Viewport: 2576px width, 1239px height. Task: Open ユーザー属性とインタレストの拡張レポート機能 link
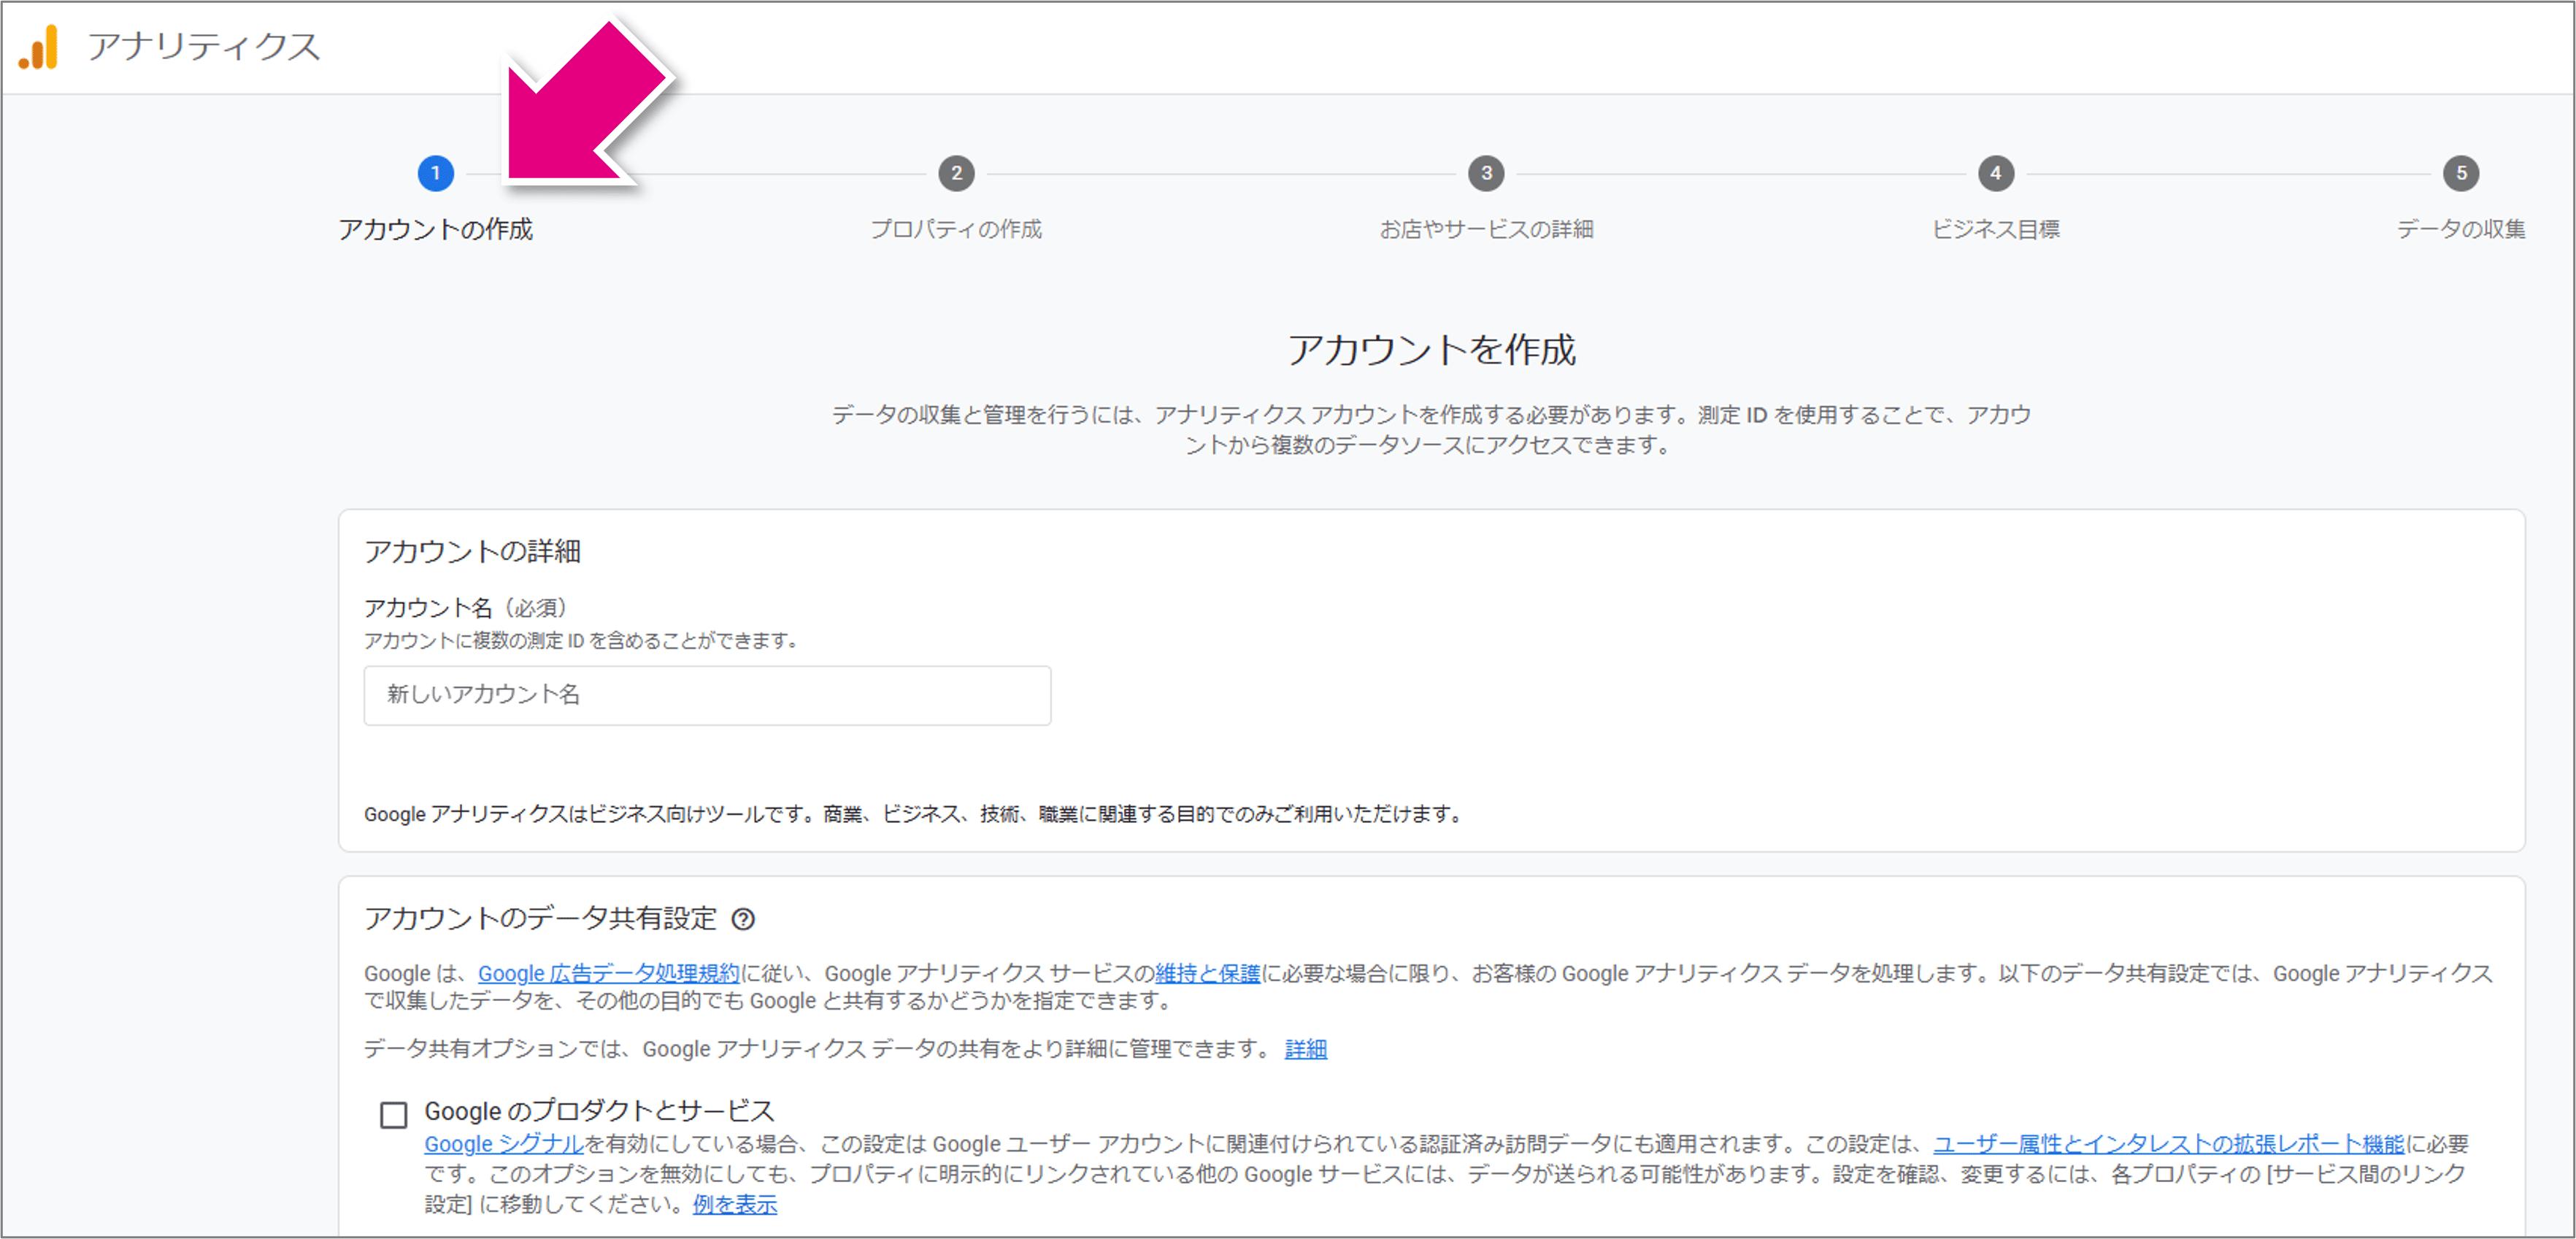click(x=2168, y=1144)
